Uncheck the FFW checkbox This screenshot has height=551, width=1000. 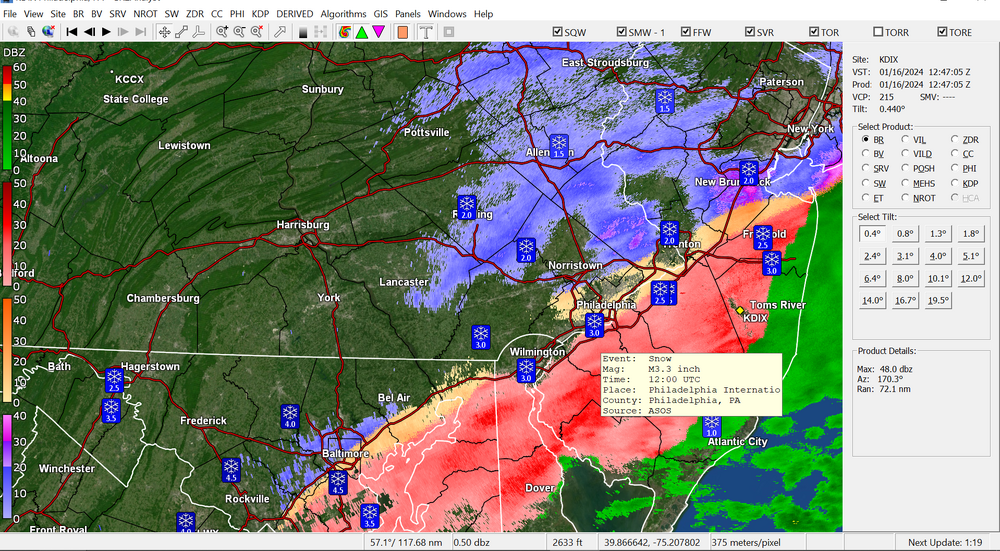[x=696, y=32]
